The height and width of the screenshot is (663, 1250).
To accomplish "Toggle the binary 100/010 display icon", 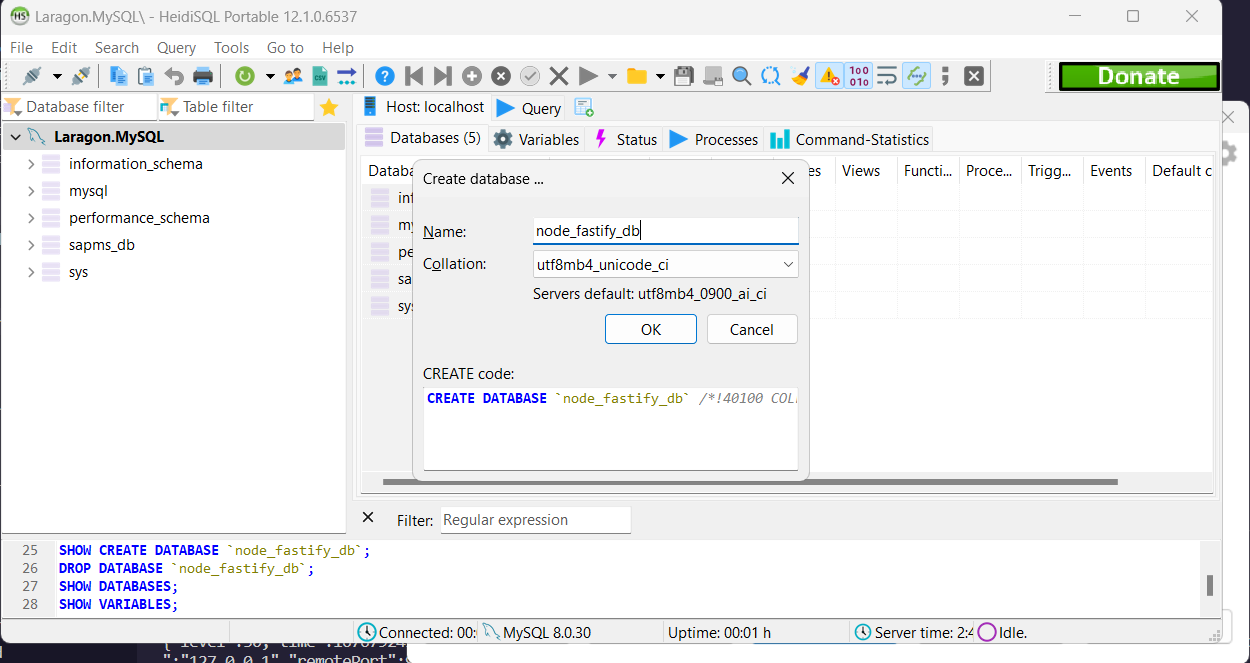I will tap(858, 76).
